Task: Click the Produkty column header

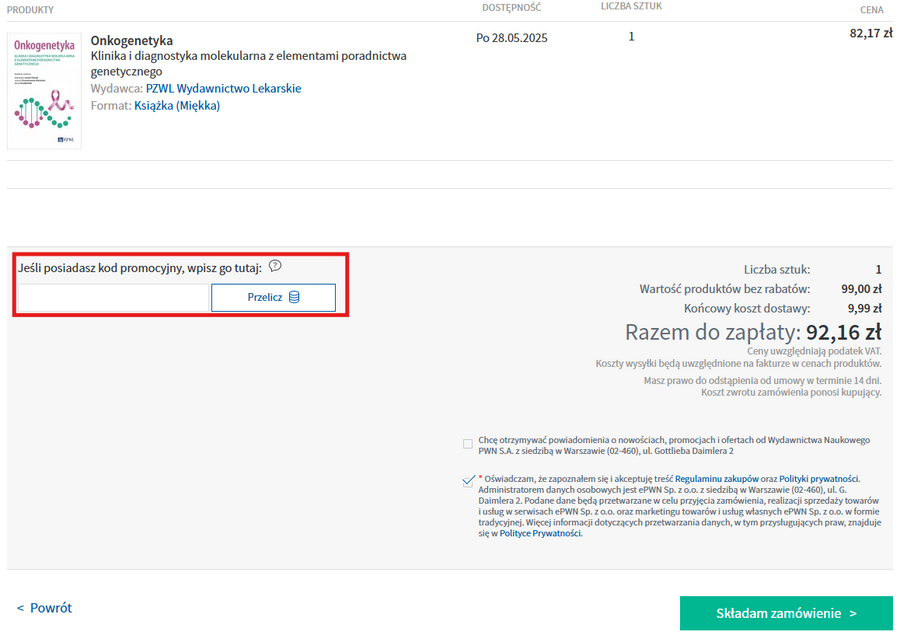Action: (x=30, y=10)
